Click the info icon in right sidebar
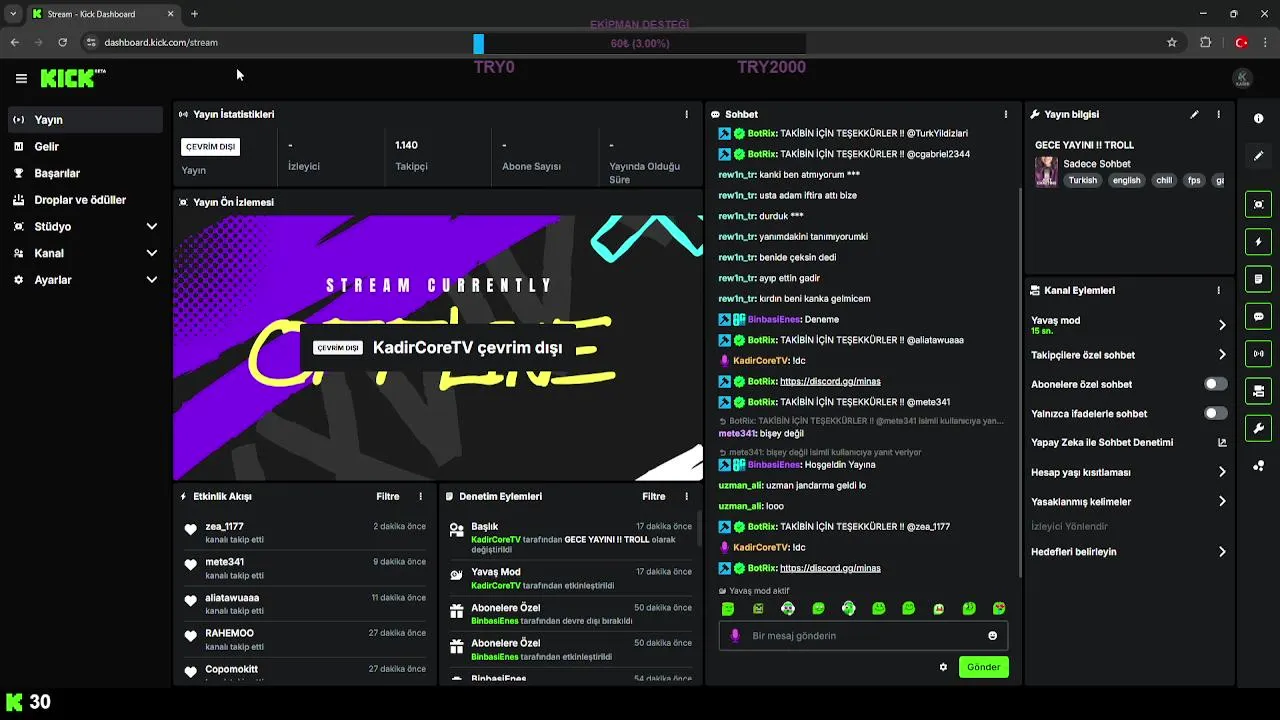Screen dimensions: 1280x720 coord(1258,119)
